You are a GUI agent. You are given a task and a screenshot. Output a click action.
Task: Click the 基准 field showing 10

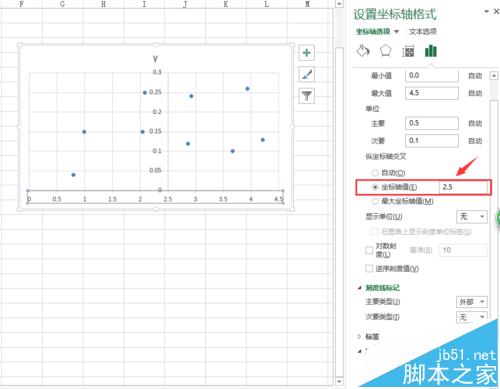[x=463, y=250]
